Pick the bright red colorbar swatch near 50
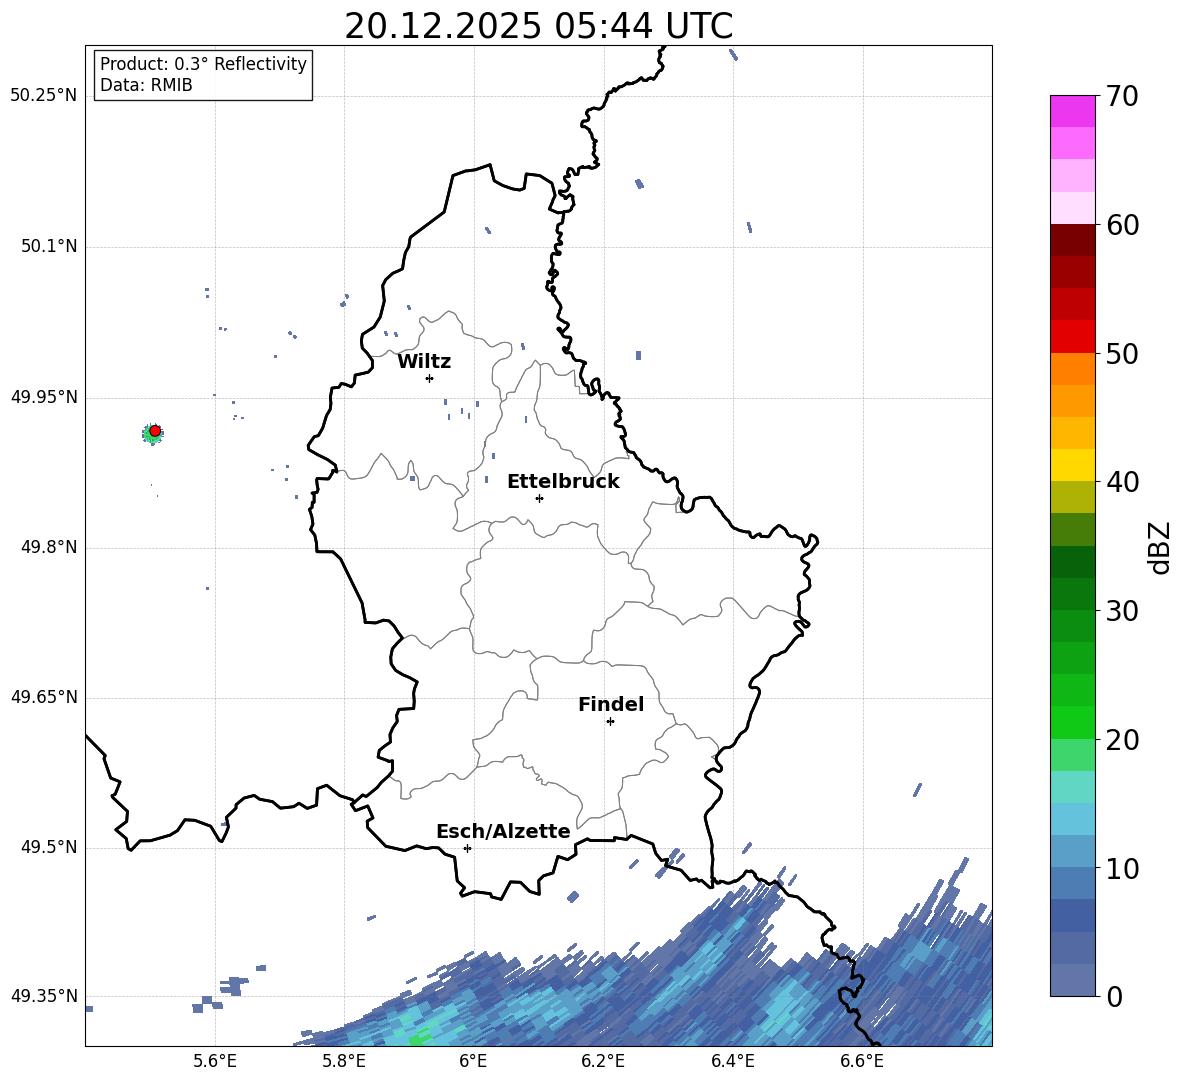The height and width of the screenshot is (1081, 1184). (x=1072, y=337)
